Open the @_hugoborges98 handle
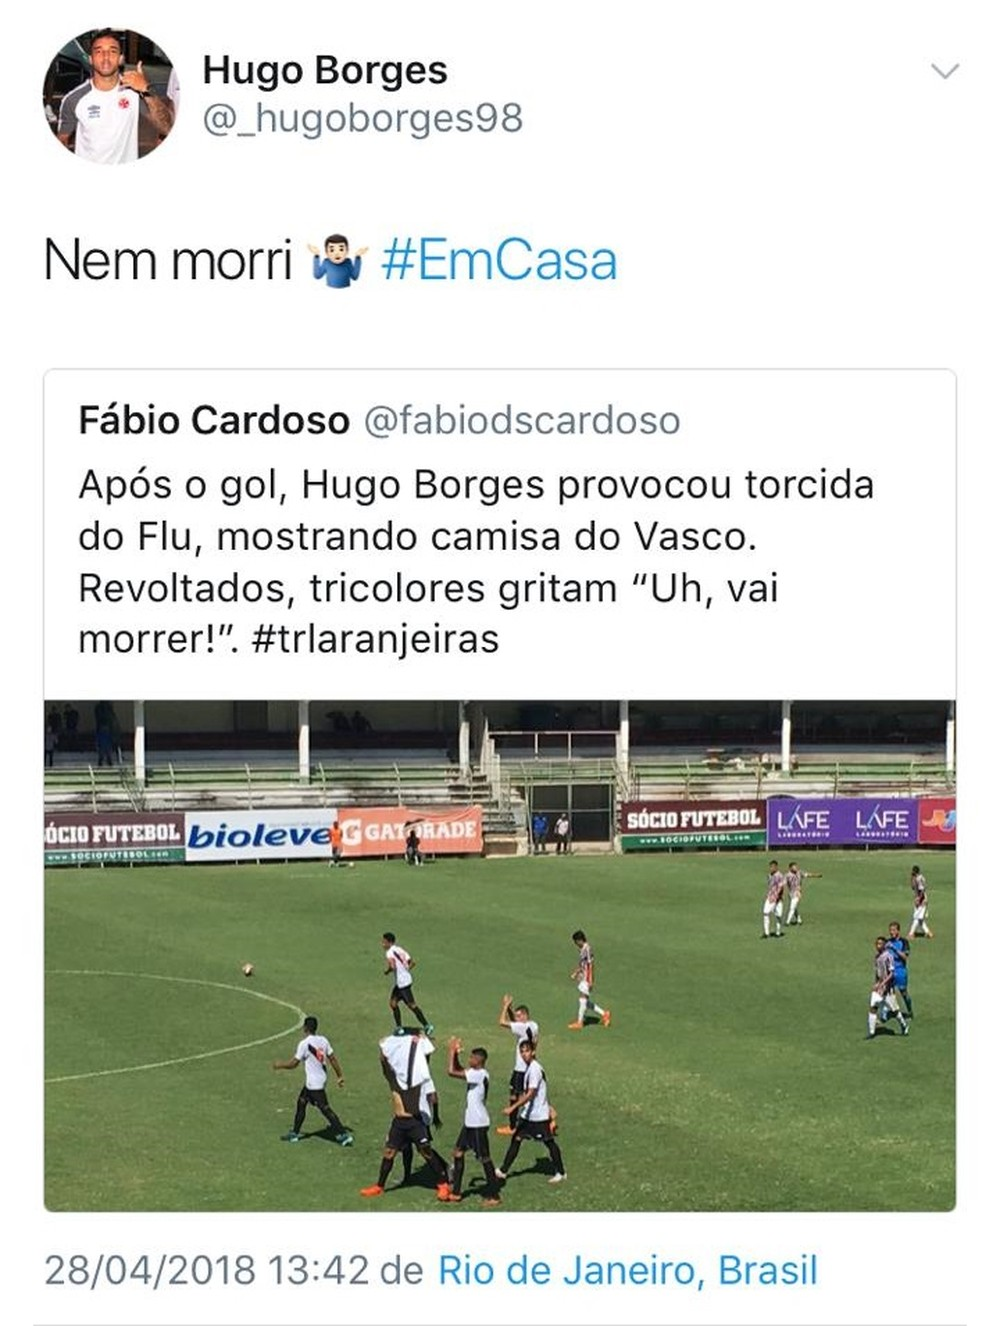This screenshot has width=1000, height=1326. (362, 118)
